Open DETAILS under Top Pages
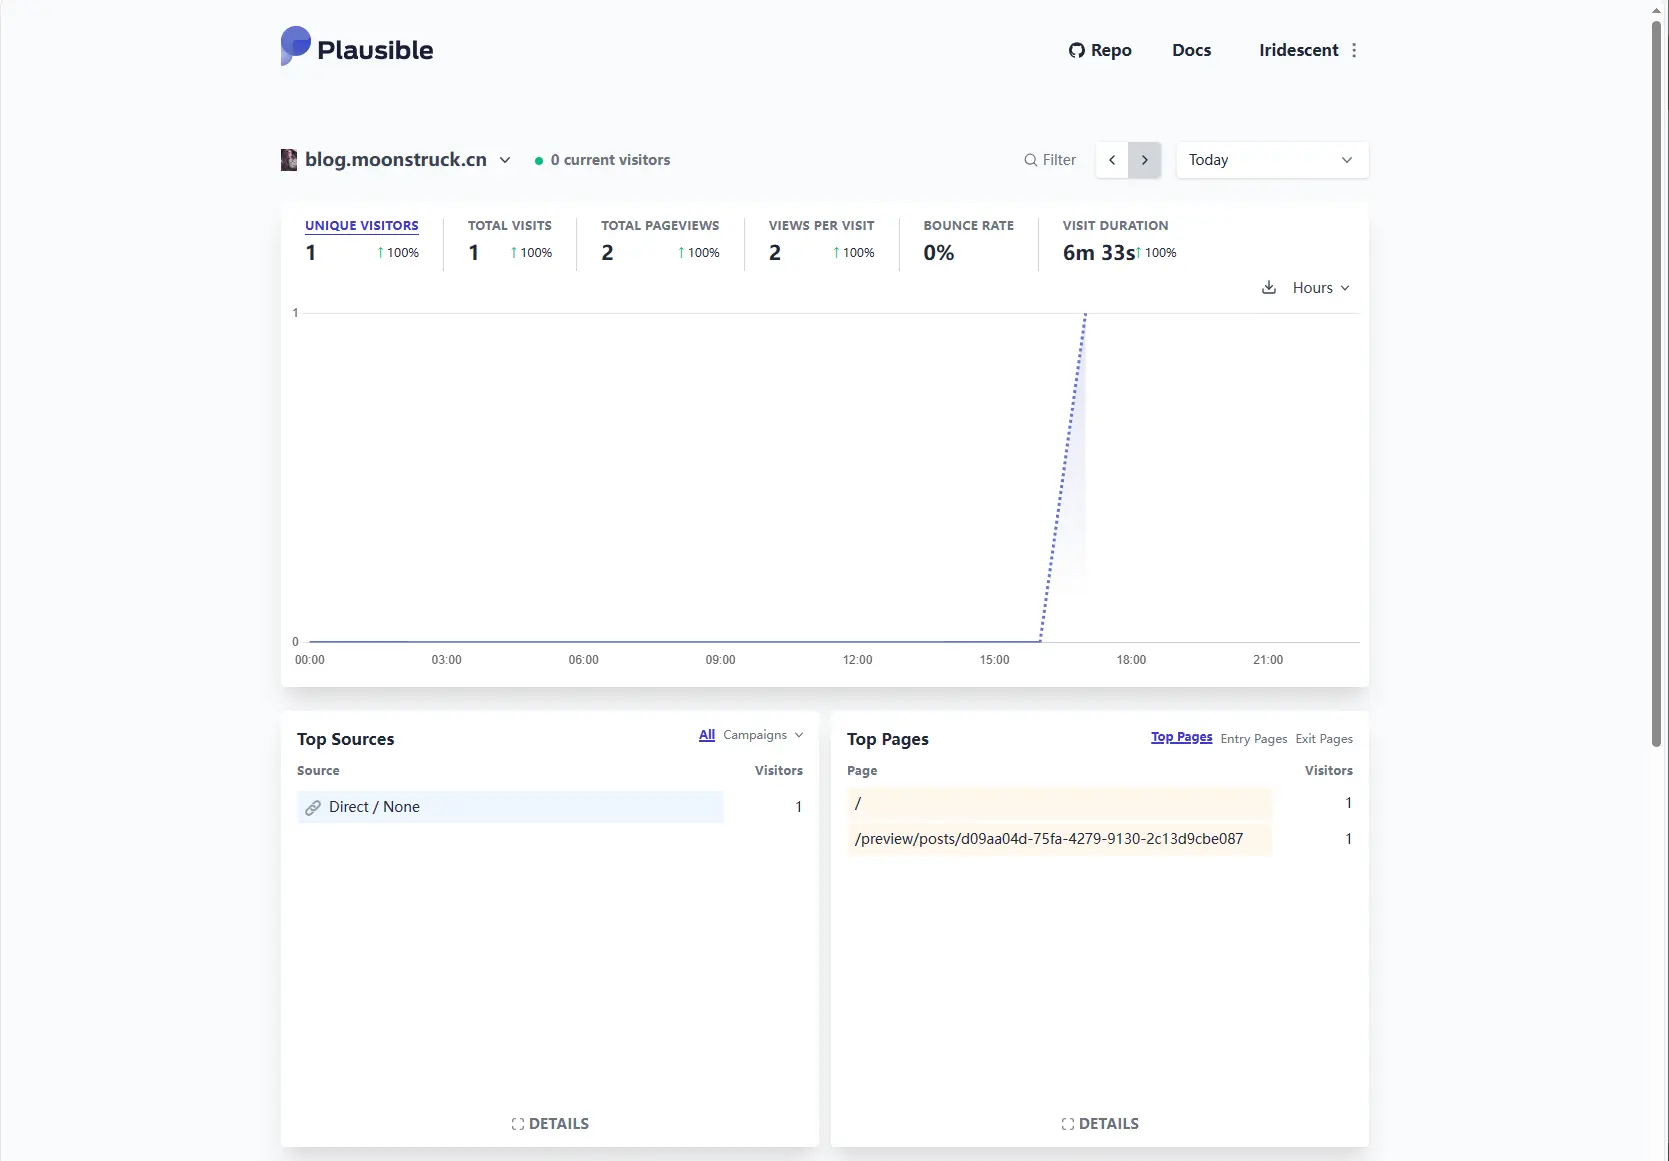 1100,1124
